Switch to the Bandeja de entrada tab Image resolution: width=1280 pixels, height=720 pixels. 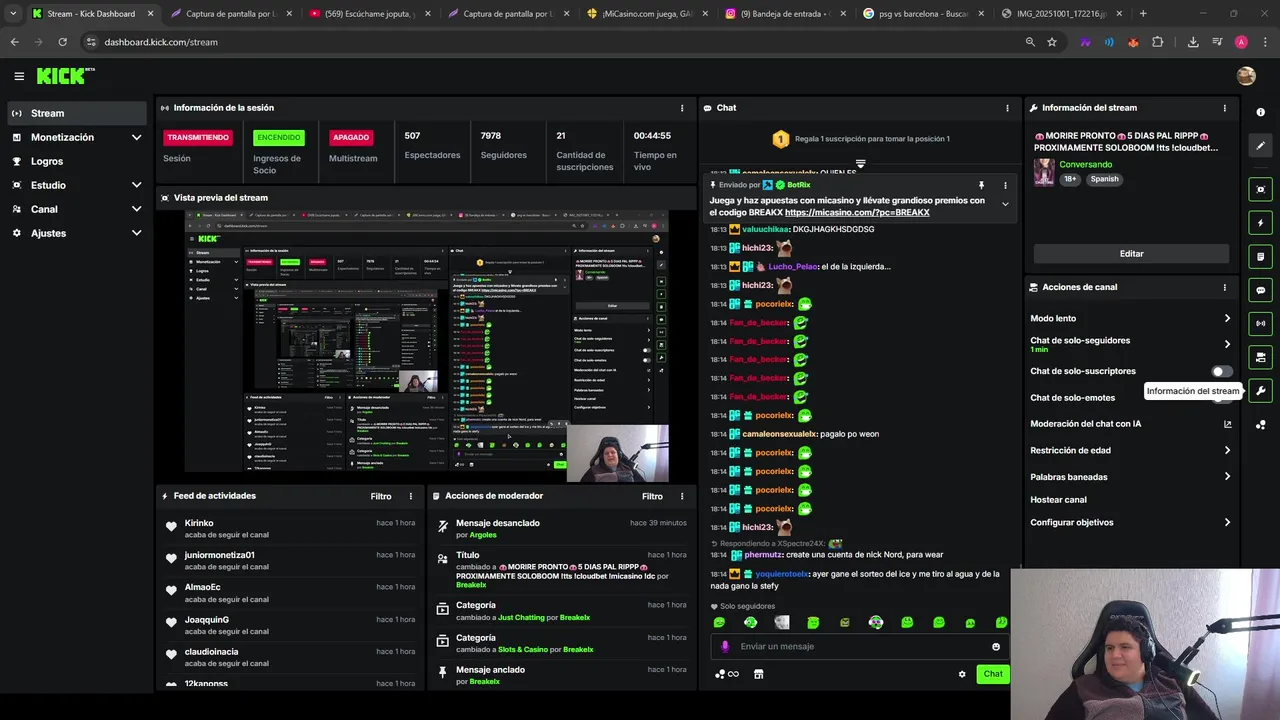click(784, 14)
